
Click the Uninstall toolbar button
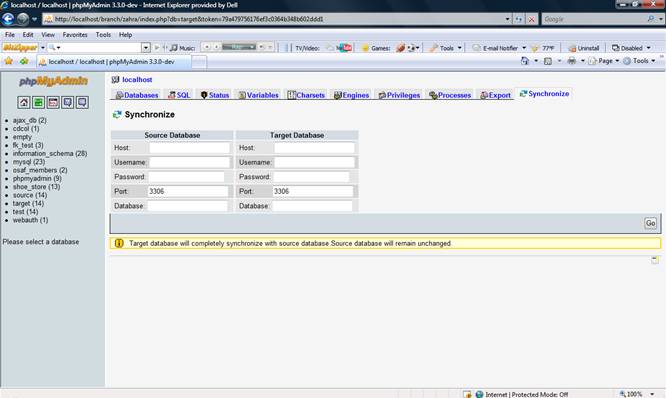(584, 48)
